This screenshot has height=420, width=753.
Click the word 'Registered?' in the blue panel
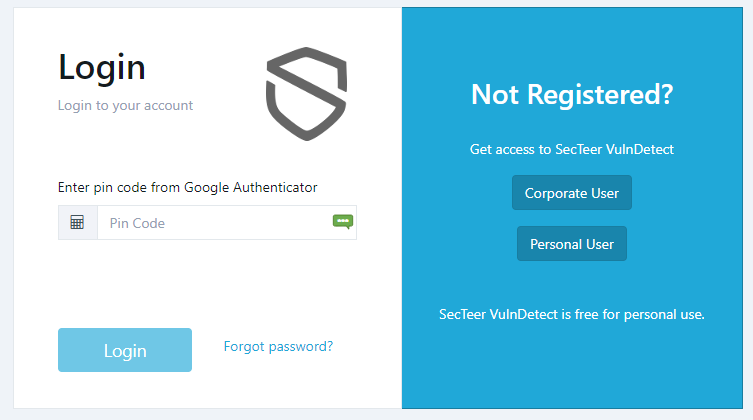pyautogui.click(x=600, y=95)
